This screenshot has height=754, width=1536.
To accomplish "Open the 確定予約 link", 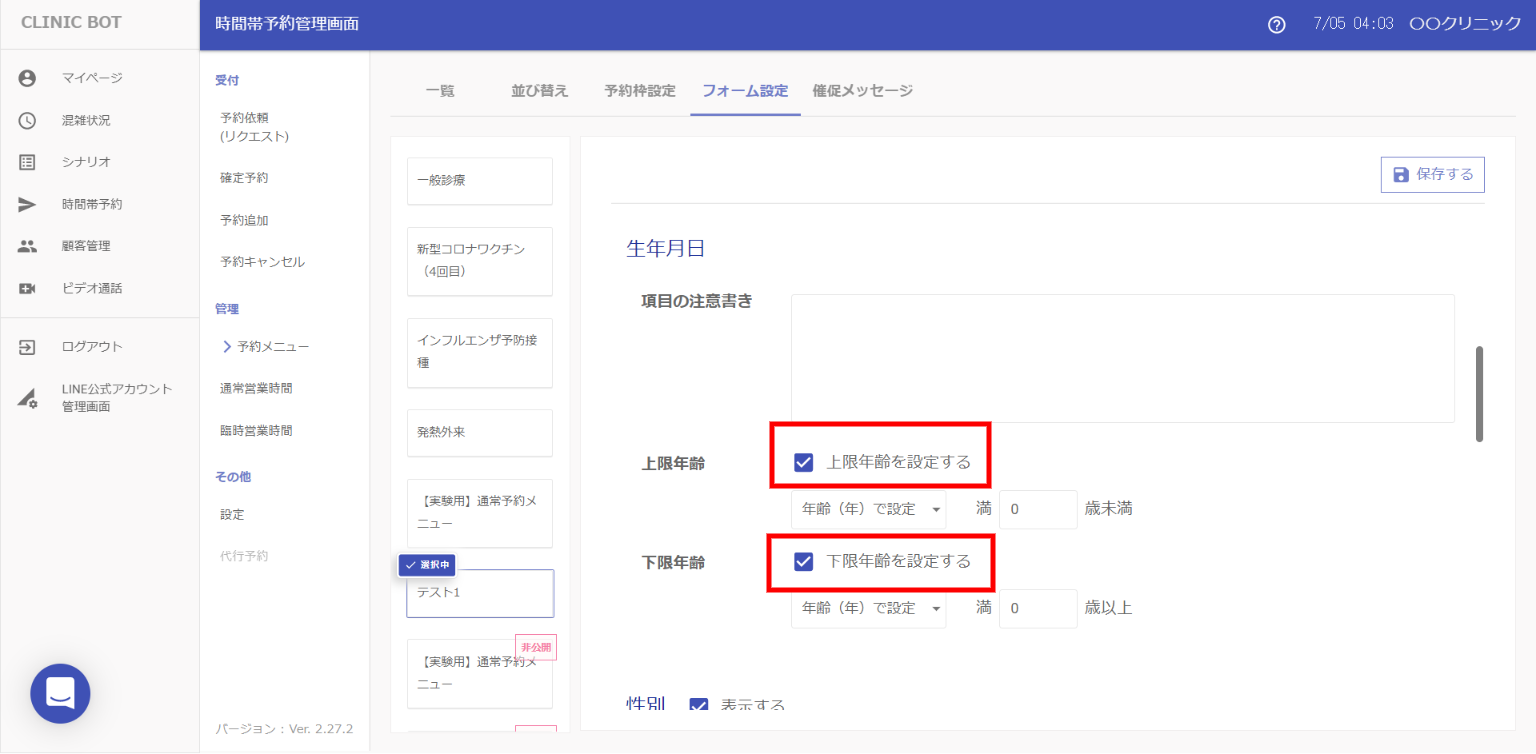I will [244, 178].
